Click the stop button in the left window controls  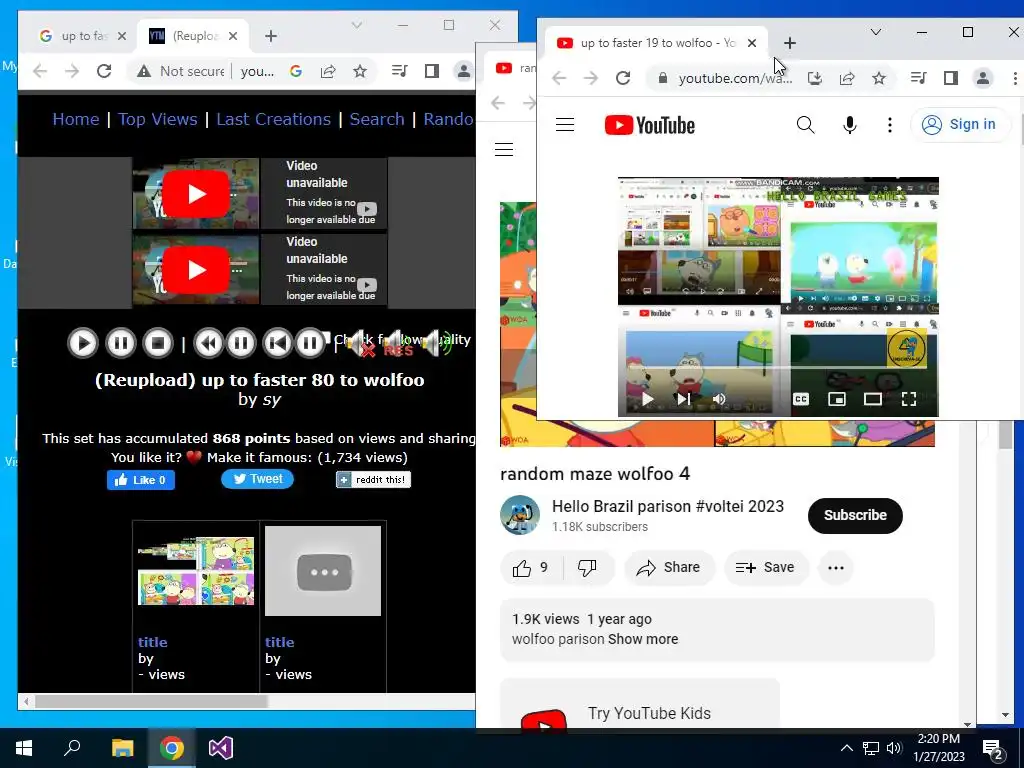(157, 343)
